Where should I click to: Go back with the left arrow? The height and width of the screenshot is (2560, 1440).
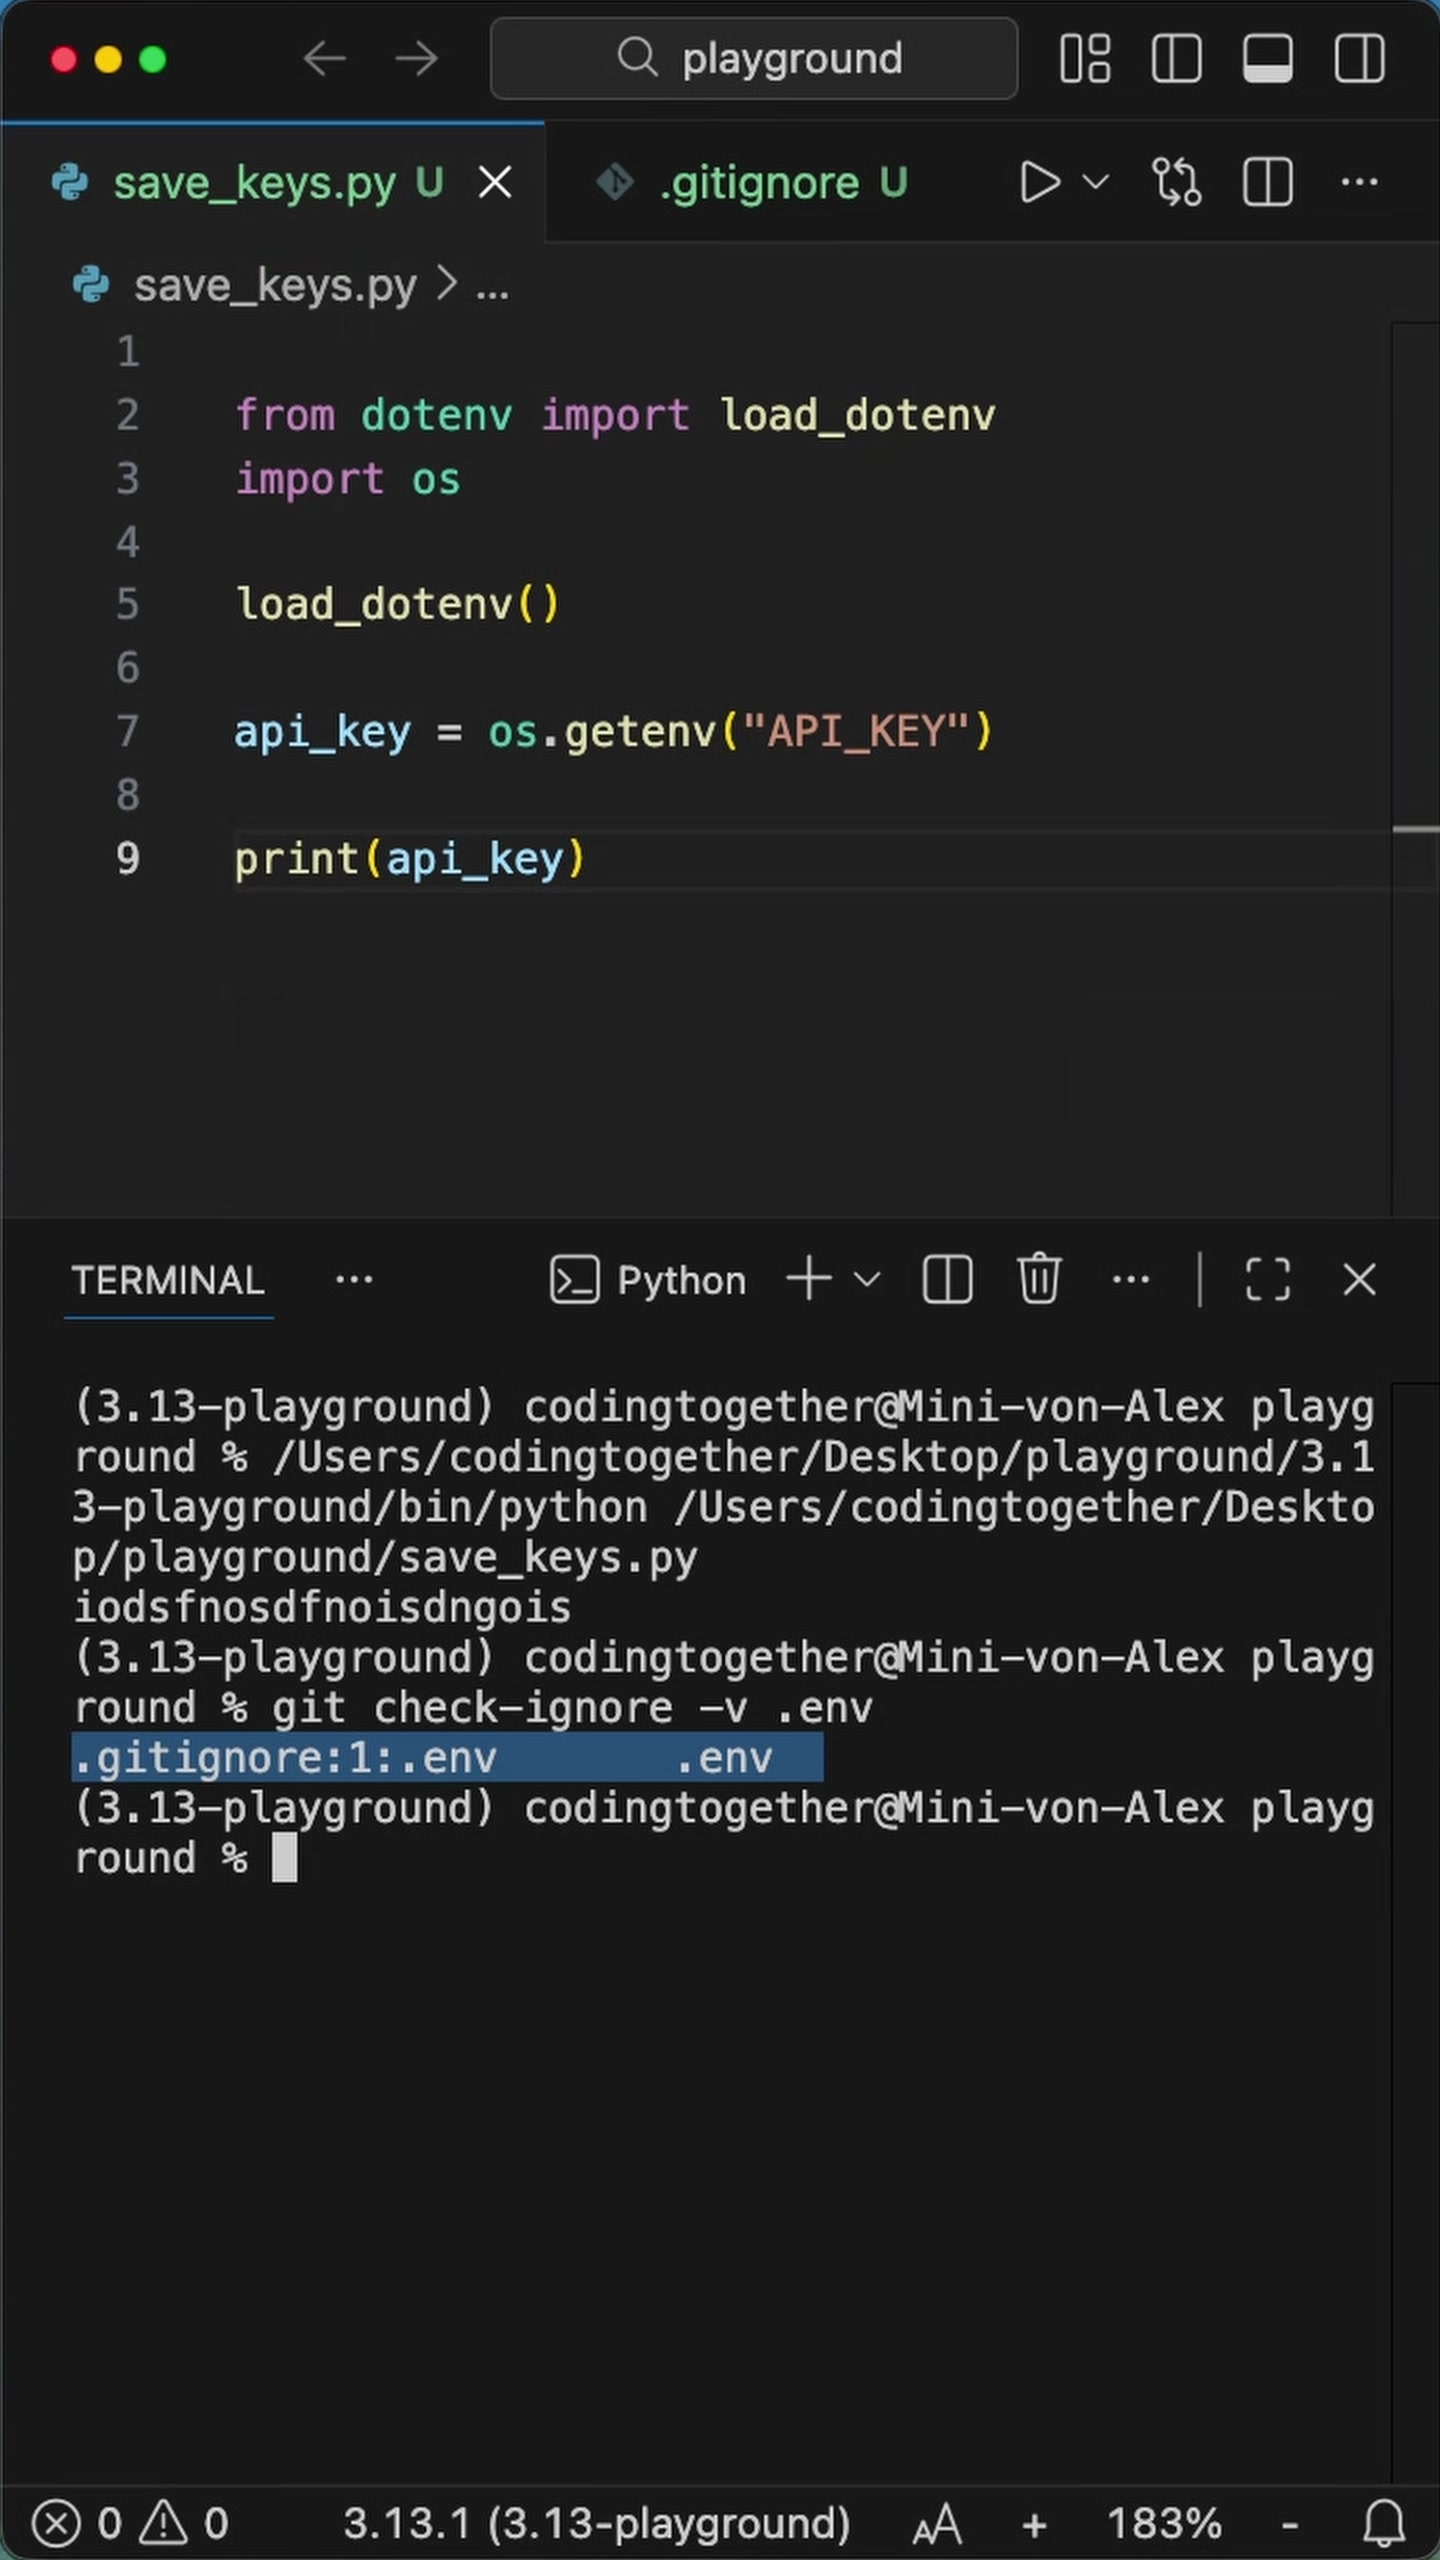(x=324, y=58)
